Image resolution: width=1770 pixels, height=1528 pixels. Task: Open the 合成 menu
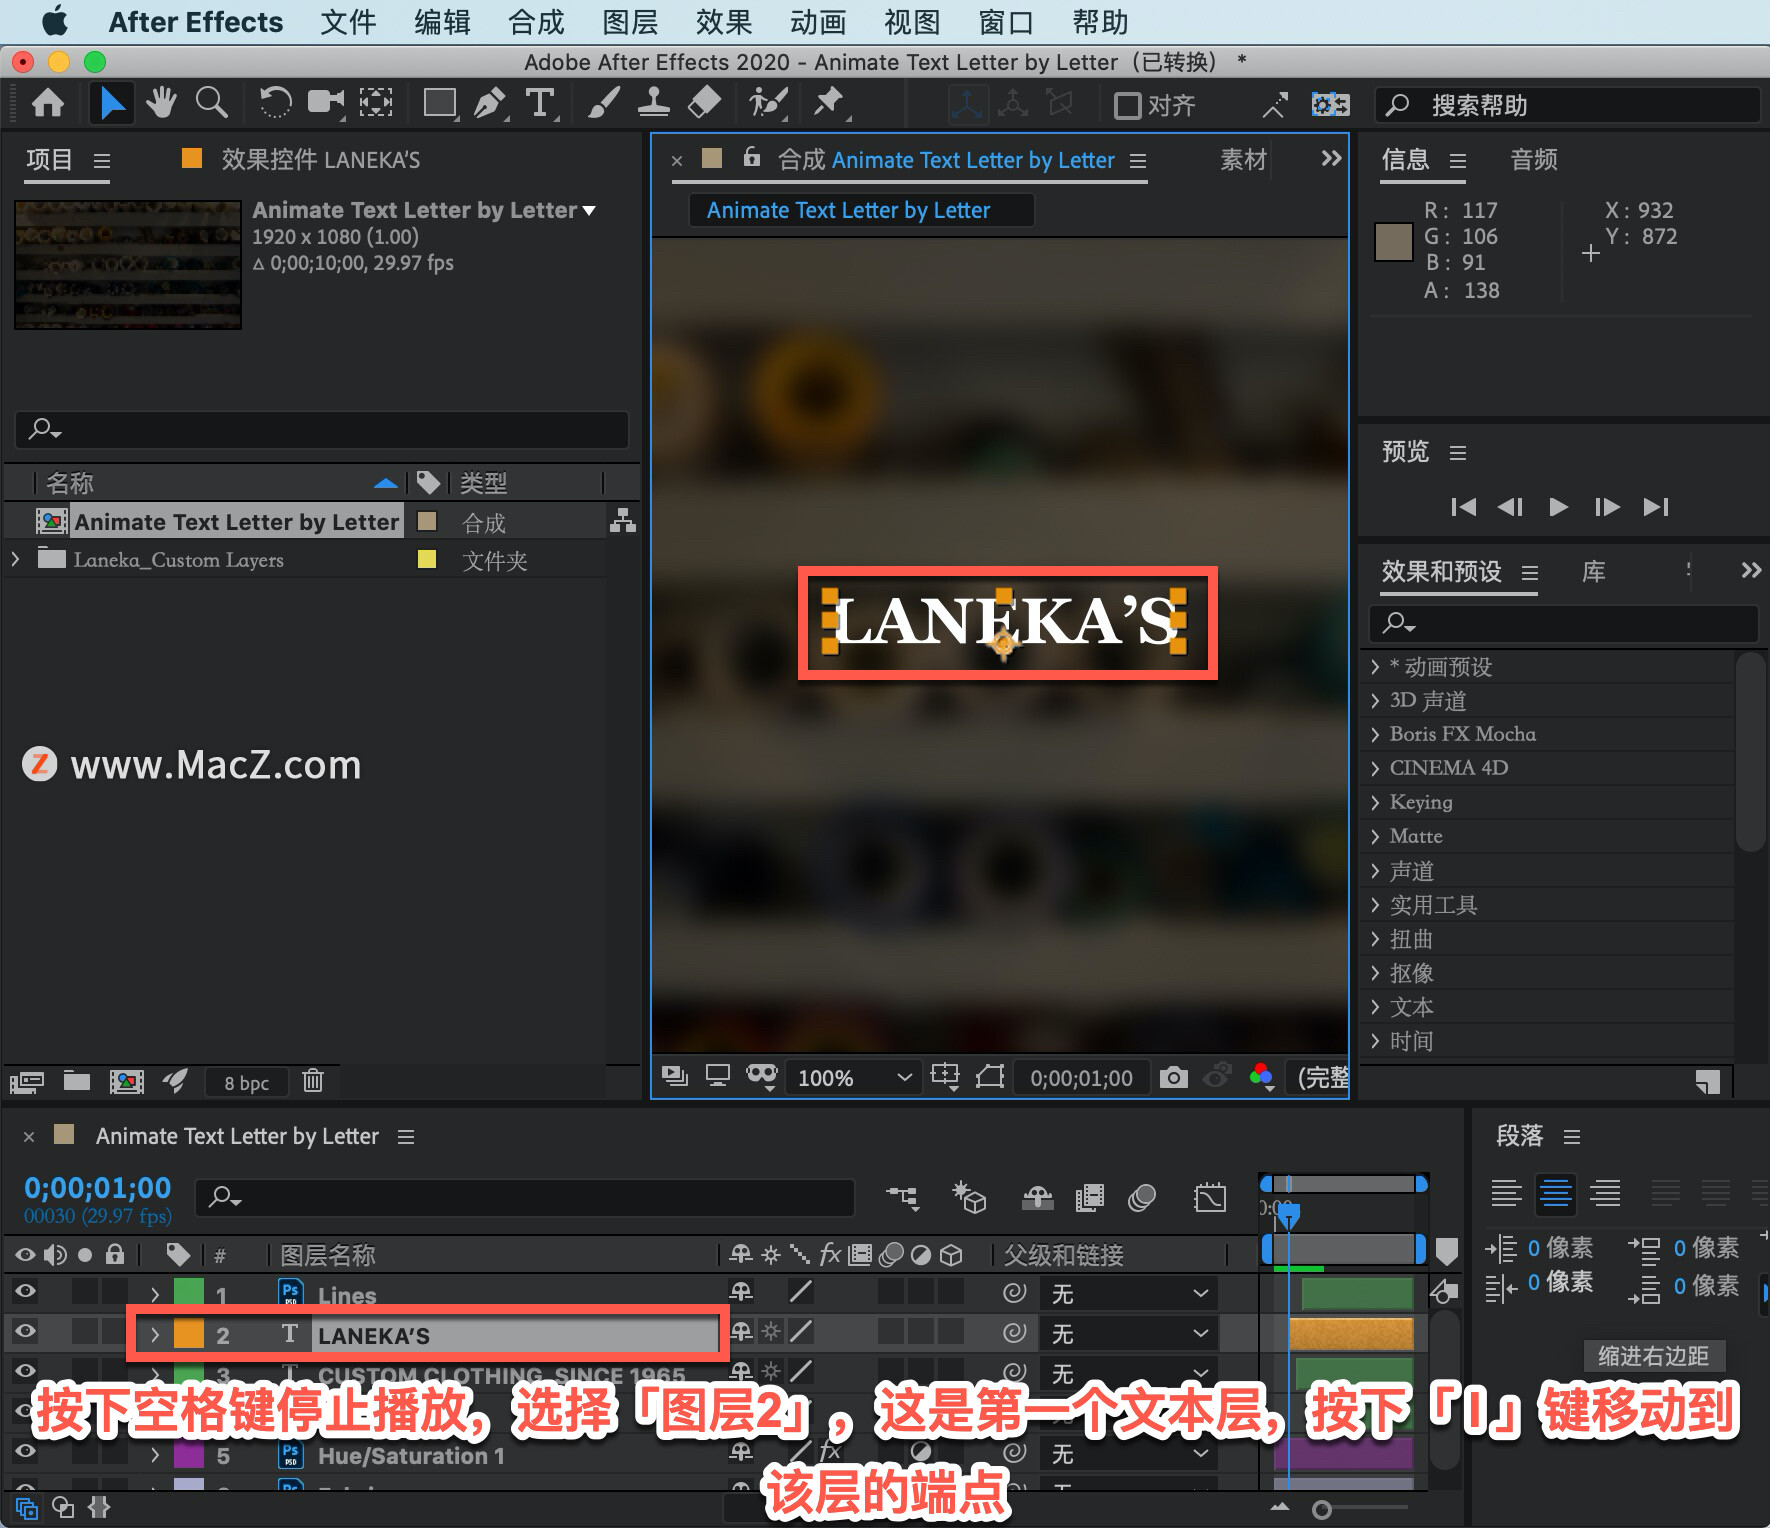[536, 22]
